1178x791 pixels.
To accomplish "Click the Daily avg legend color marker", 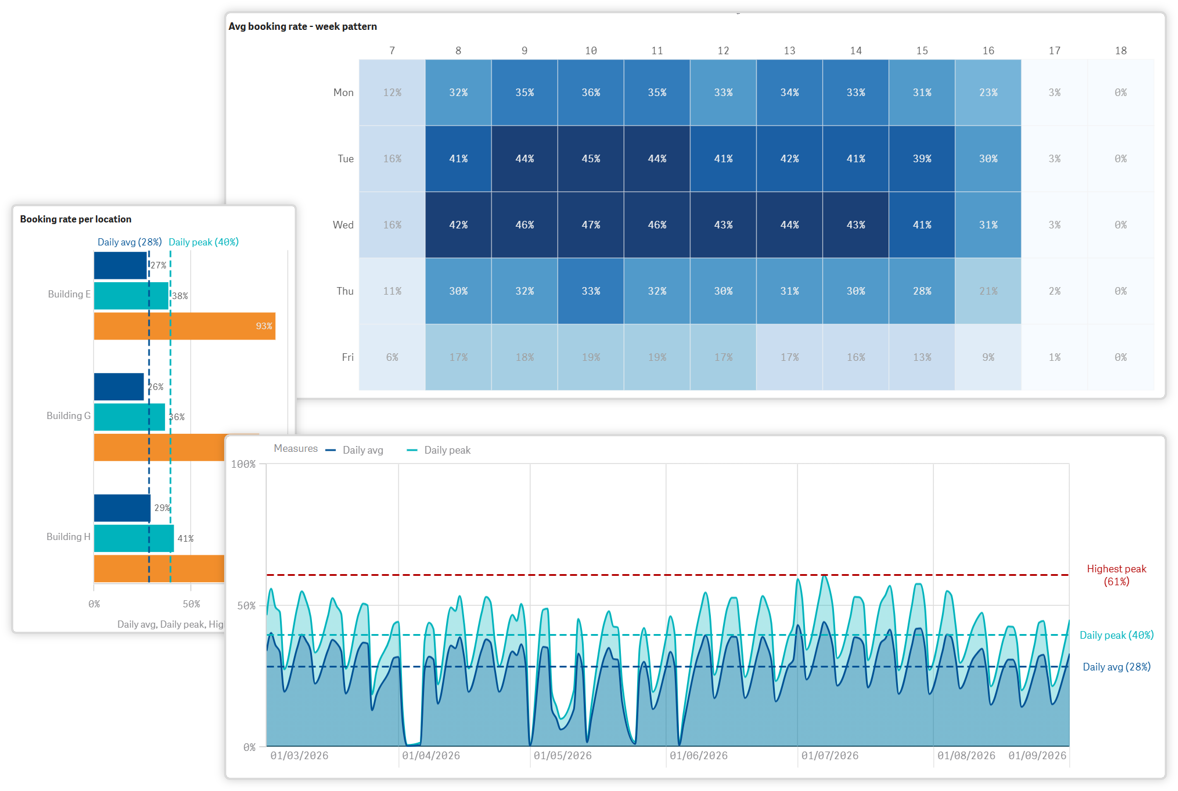I will 331,450.
